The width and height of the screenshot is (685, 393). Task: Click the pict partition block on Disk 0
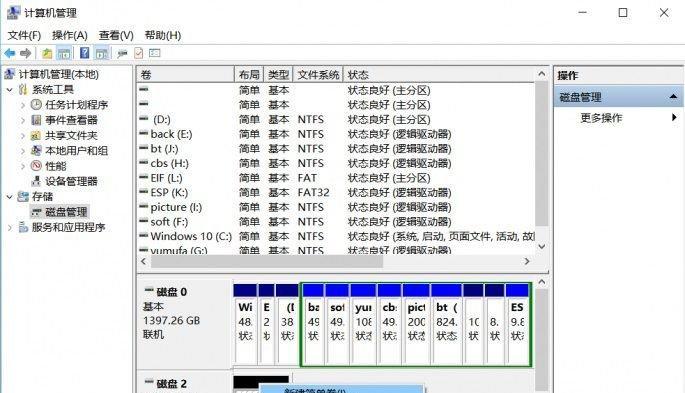click(416, 324)
